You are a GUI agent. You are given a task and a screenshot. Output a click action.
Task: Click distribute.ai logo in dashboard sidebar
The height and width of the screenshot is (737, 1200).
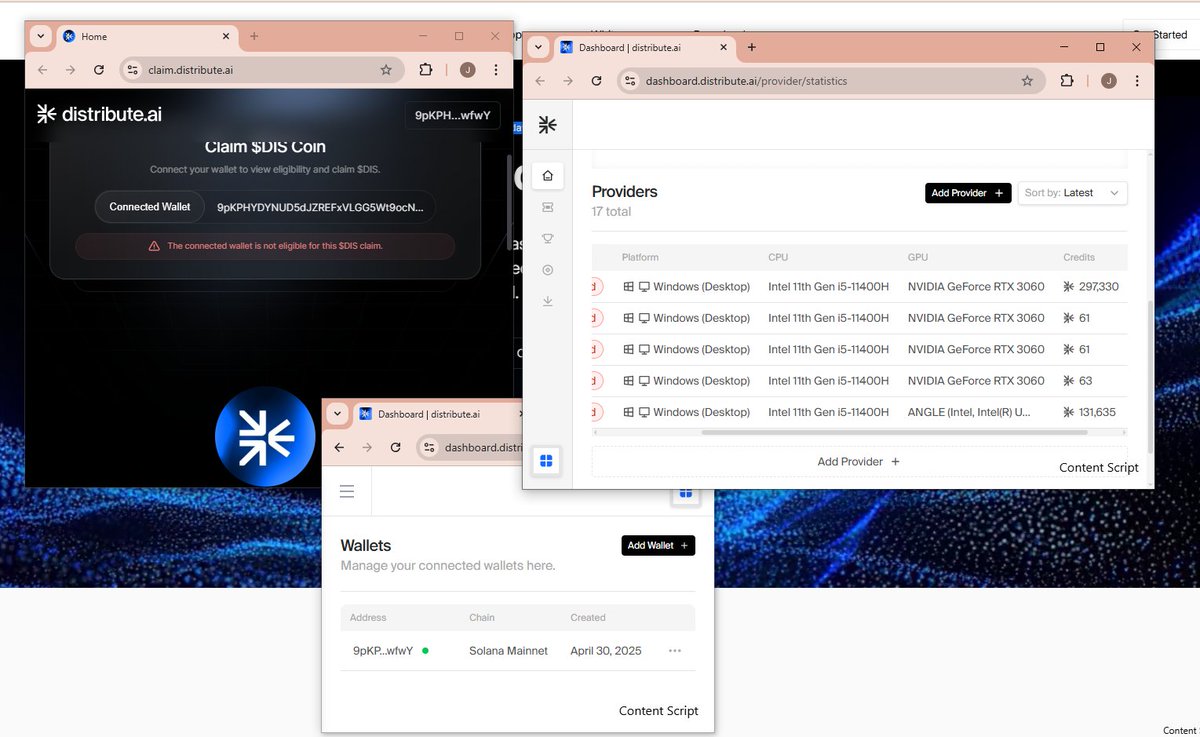coord(547,124)
